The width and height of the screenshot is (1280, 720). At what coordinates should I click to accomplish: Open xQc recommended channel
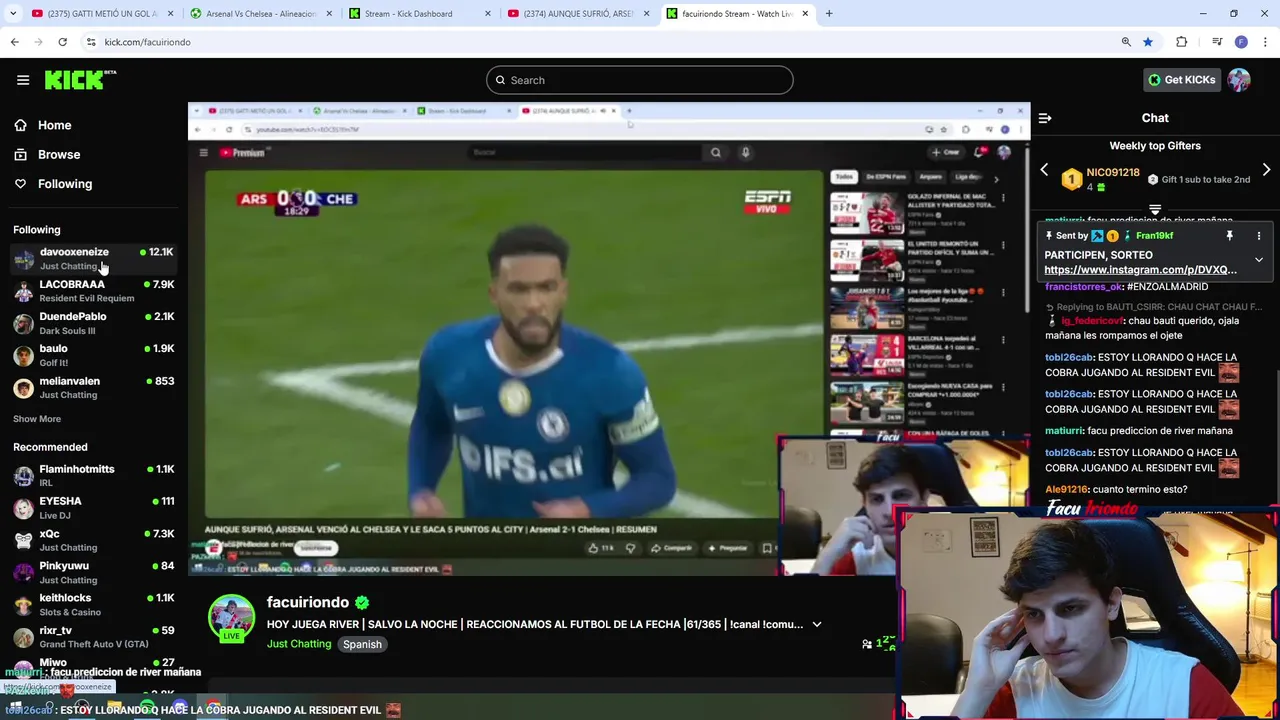93,541
